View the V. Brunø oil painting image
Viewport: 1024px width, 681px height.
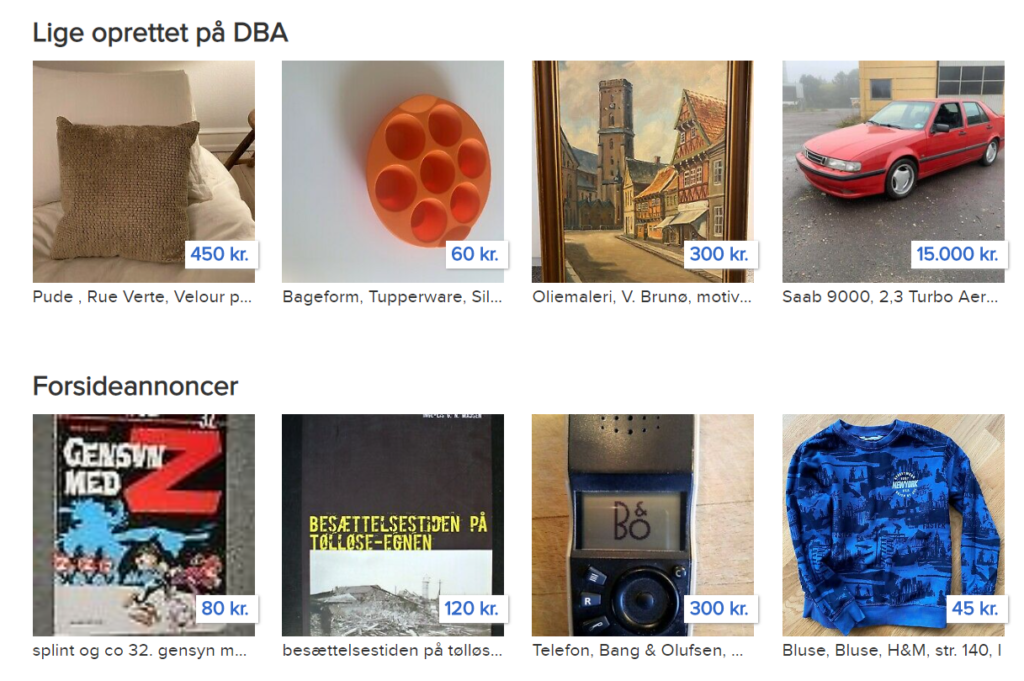(643, 172)
